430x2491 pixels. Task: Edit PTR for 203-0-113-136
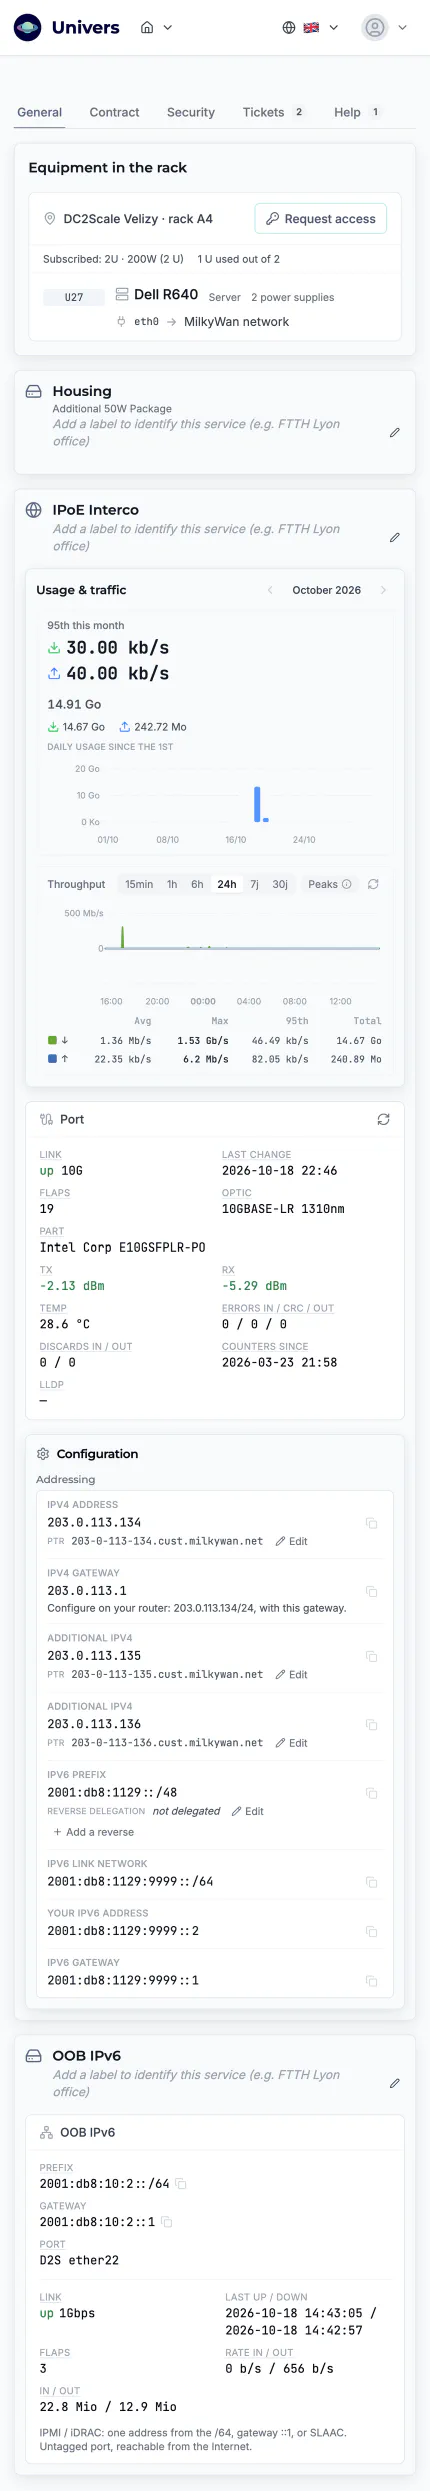(292, 1743)
